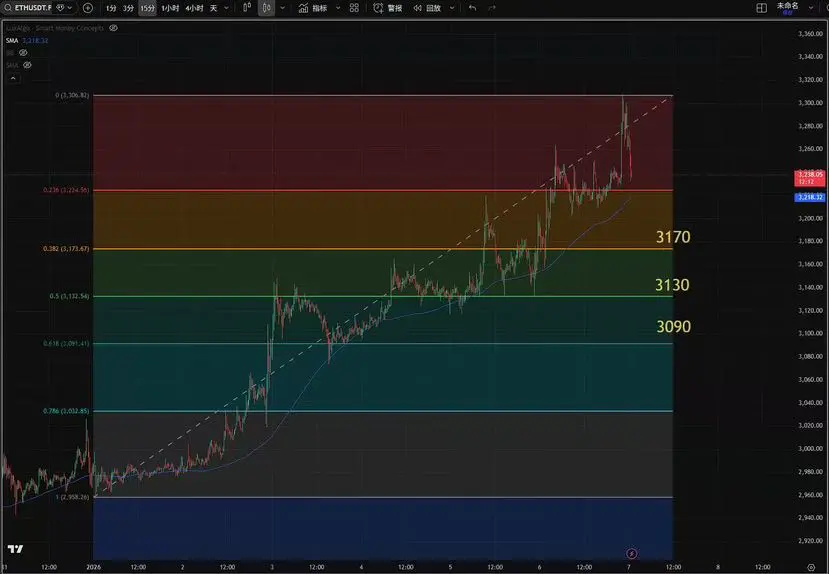Click the 3,000.00 price scale value

pyautogui.click(x=810, y=448)
